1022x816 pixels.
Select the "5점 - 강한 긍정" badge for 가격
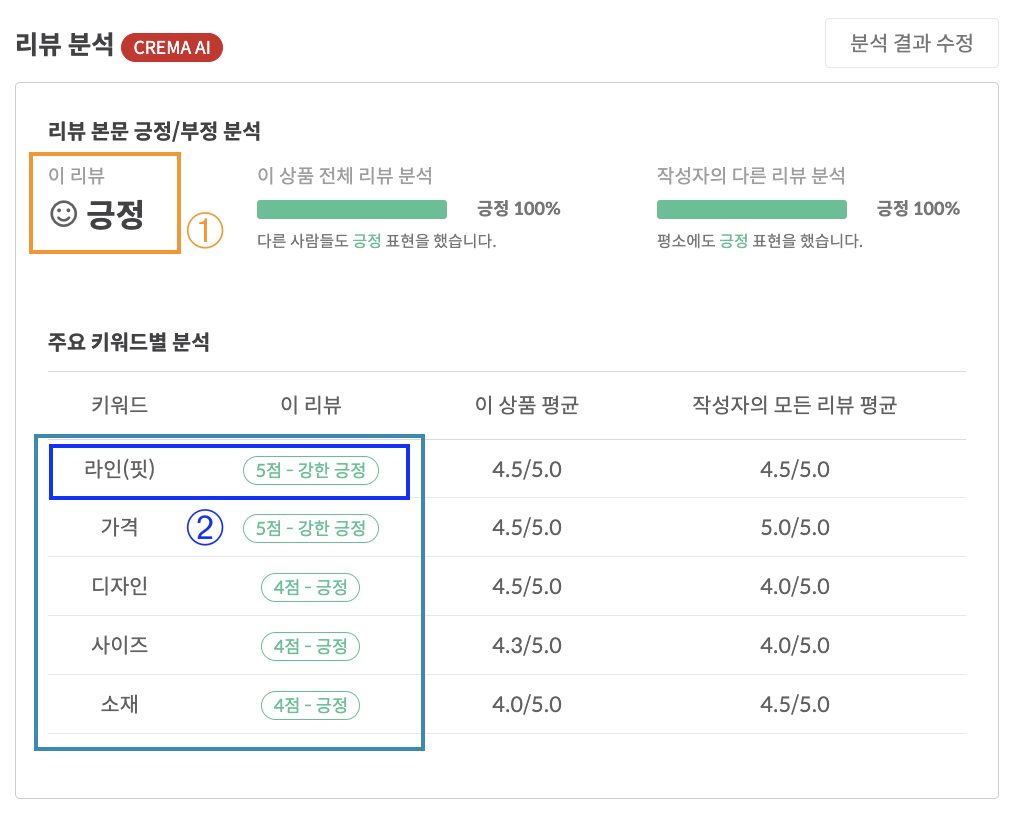pyautogui.click(x=310, y=529)
